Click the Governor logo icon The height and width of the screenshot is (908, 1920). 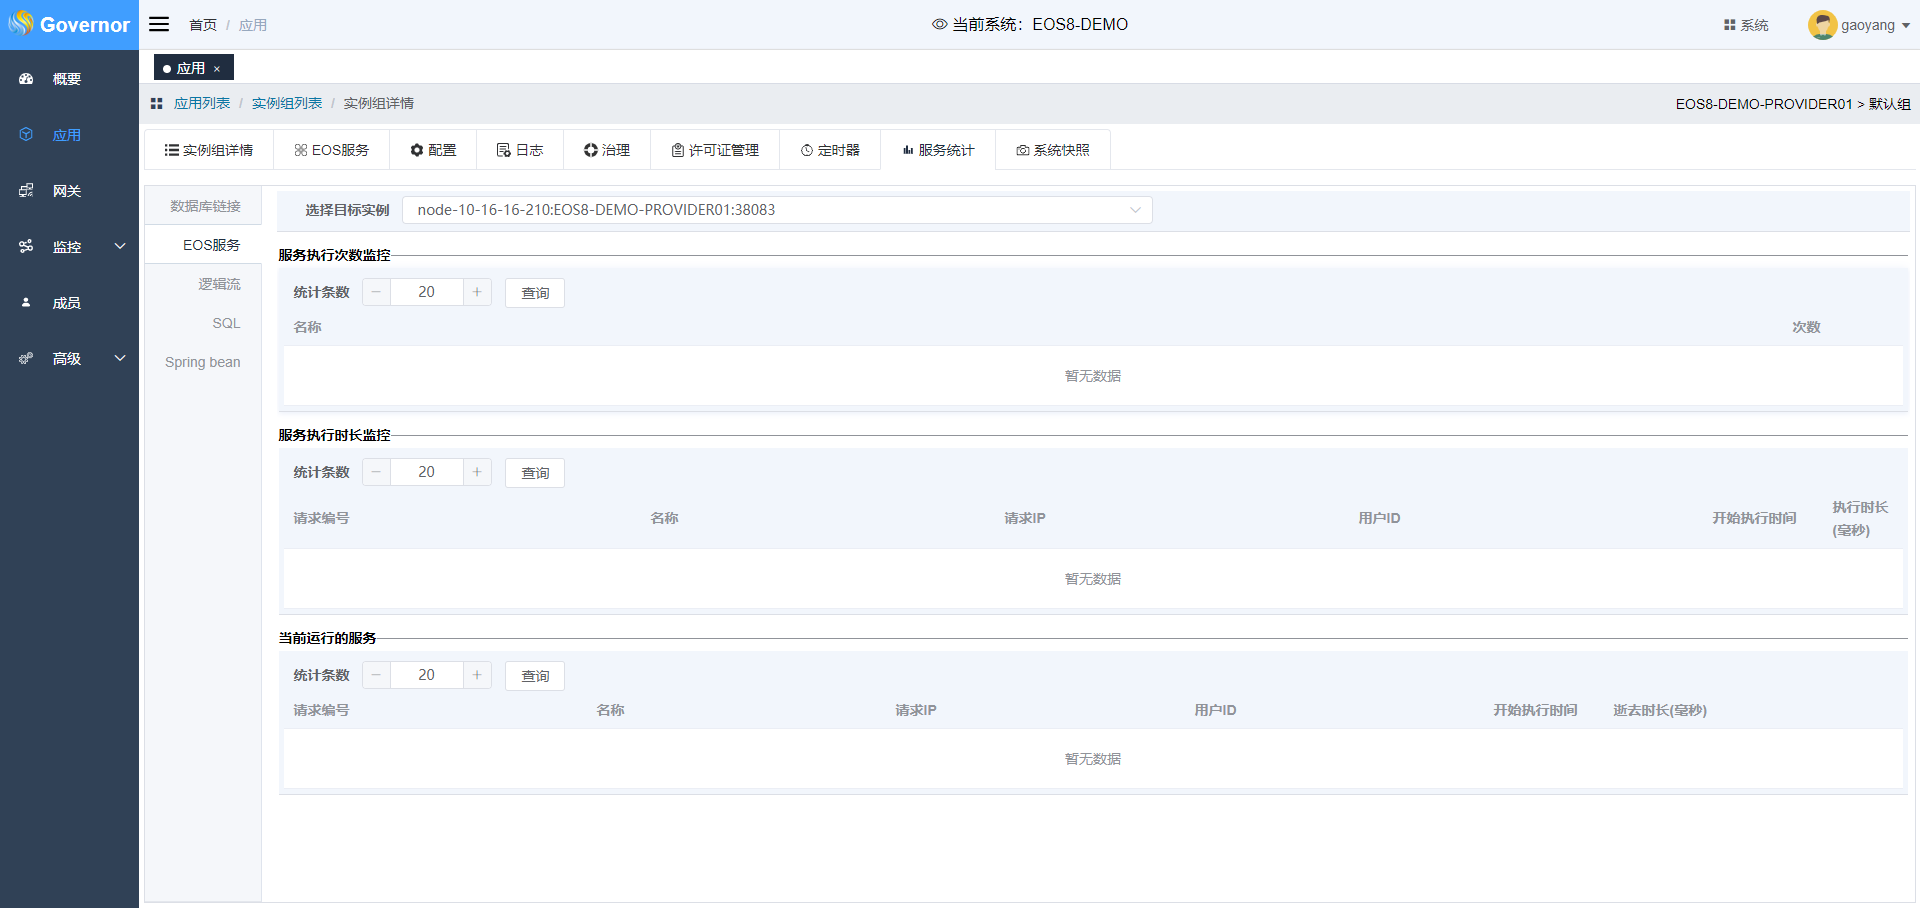[21, 23]
